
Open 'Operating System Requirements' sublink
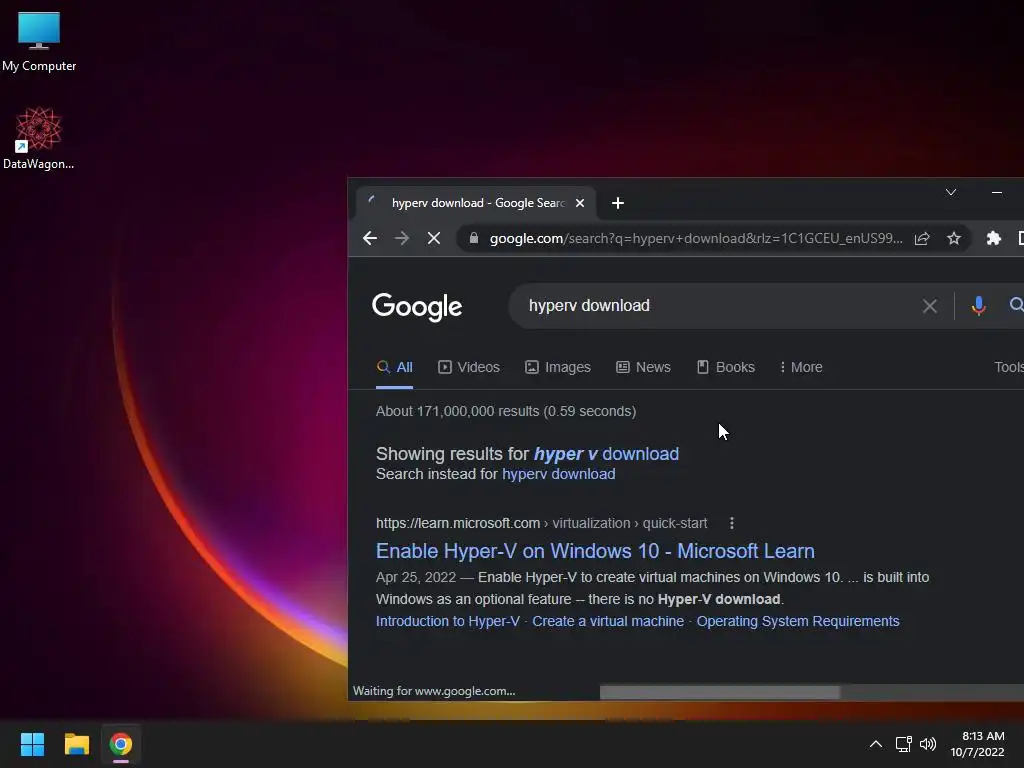coord(797,621)
